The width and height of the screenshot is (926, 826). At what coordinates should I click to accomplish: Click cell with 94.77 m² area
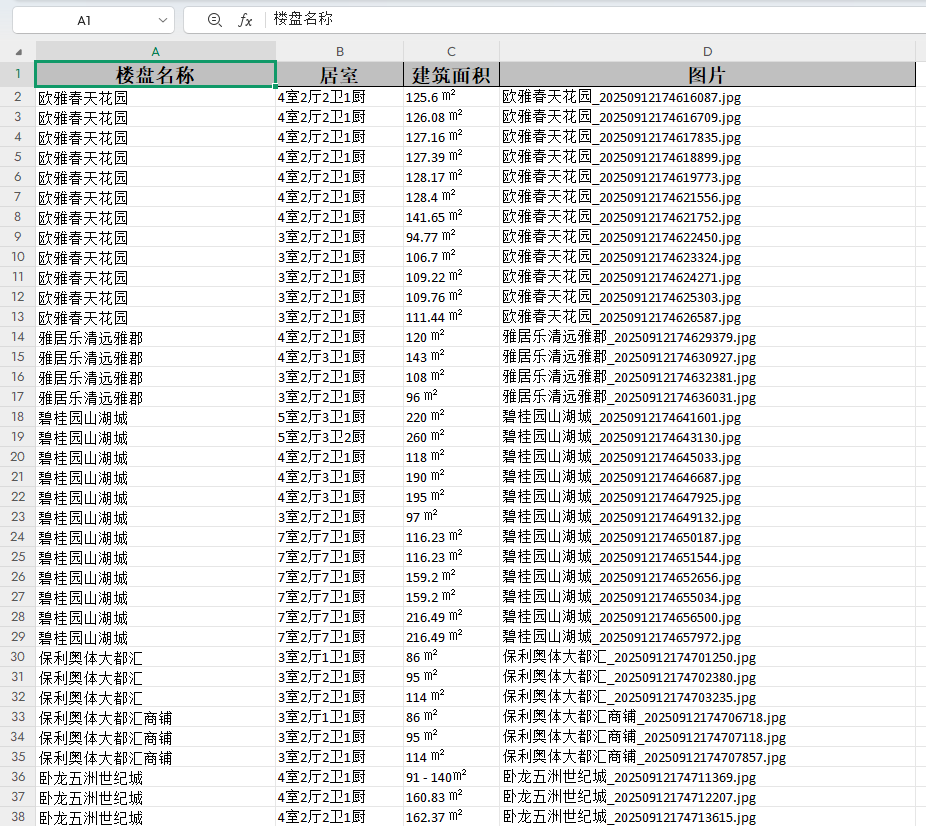click(x=451, y=237)
